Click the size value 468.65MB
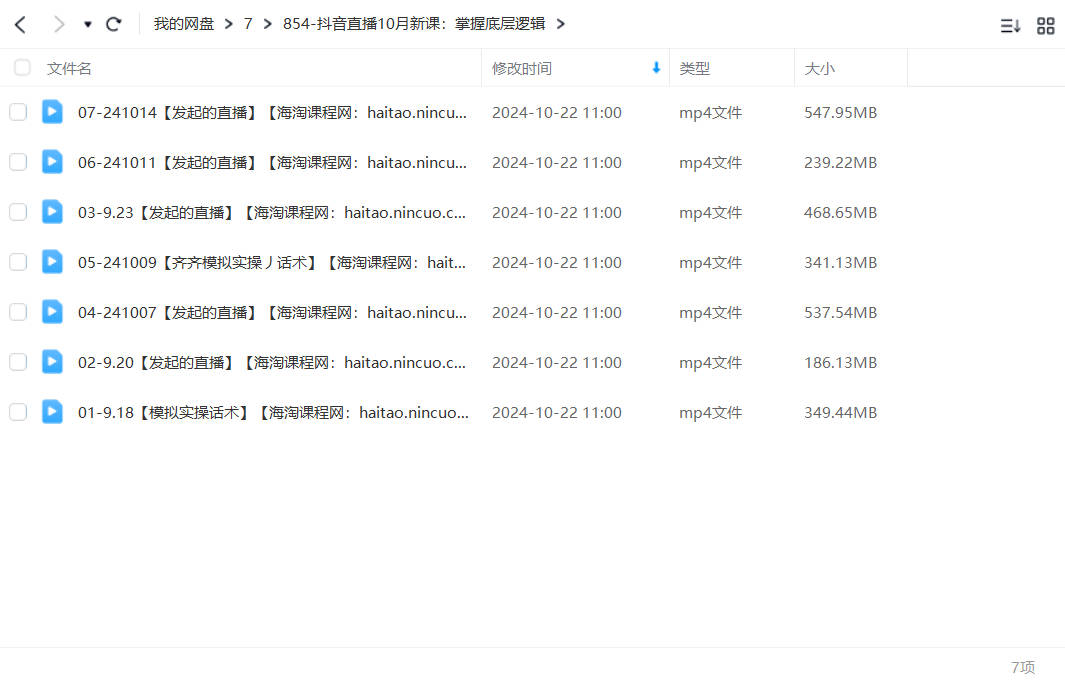The image size is (1065, 680). (840, 213)
